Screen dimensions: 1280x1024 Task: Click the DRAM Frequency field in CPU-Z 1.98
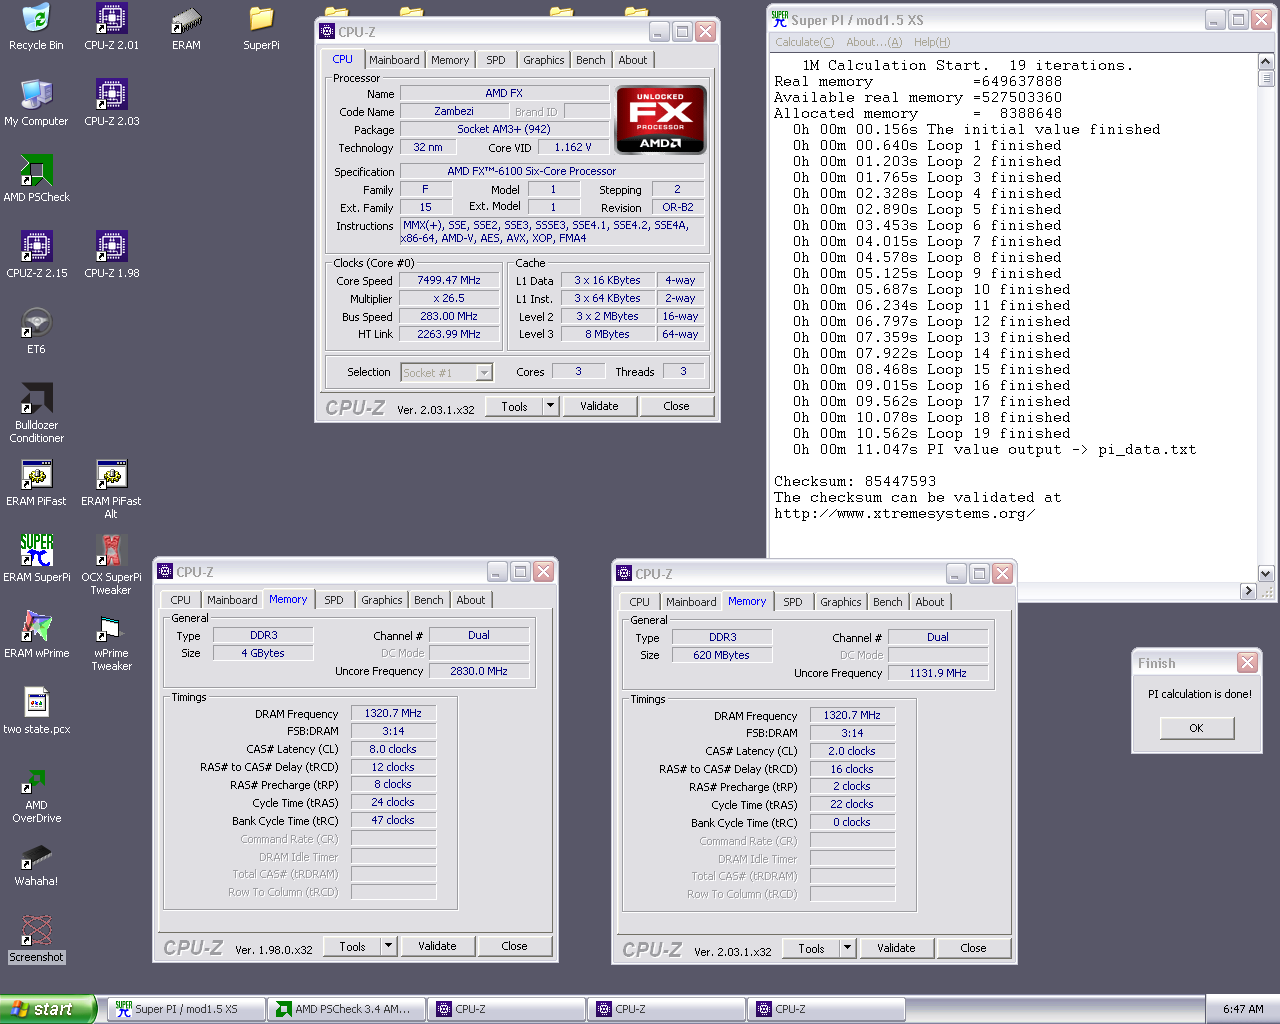(393, 714)
